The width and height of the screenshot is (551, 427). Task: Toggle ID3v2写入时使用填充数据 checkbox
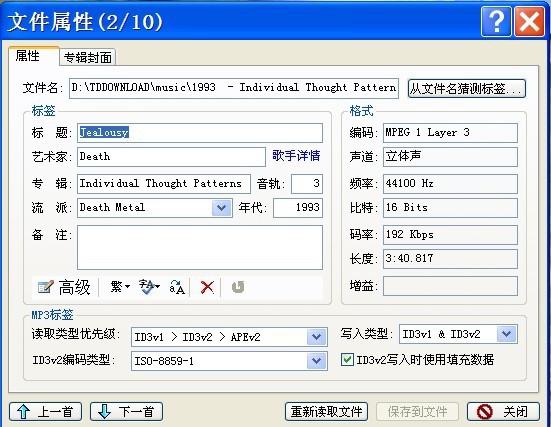pos(347,360)
